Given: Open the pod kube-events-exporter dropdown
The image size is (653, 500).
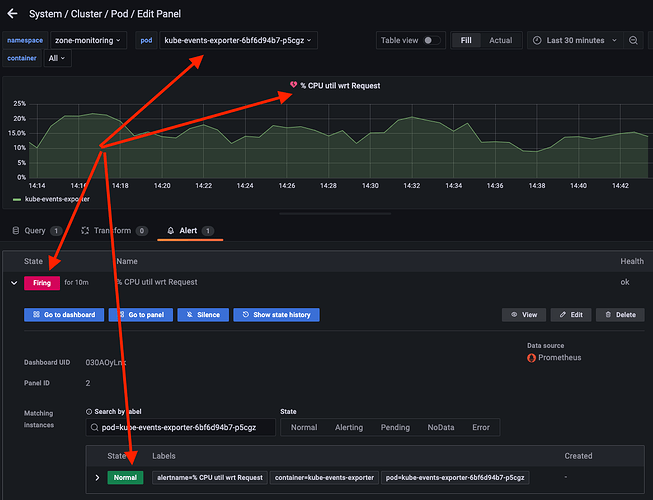Looking at the screenshot, I should (238, 40).
